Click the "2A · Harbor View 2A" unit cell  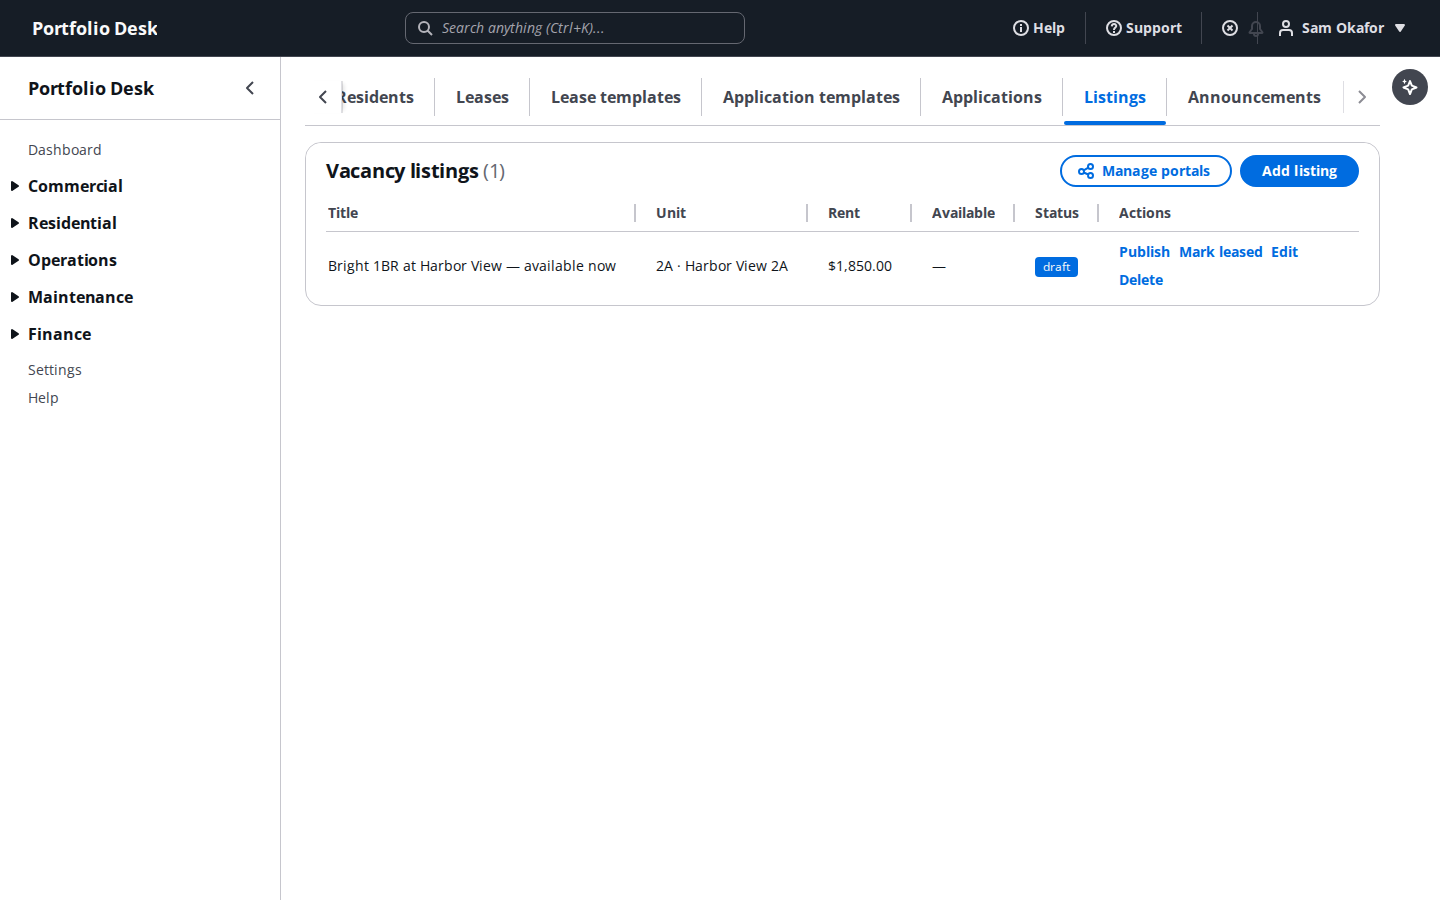[x=722, y=266]
